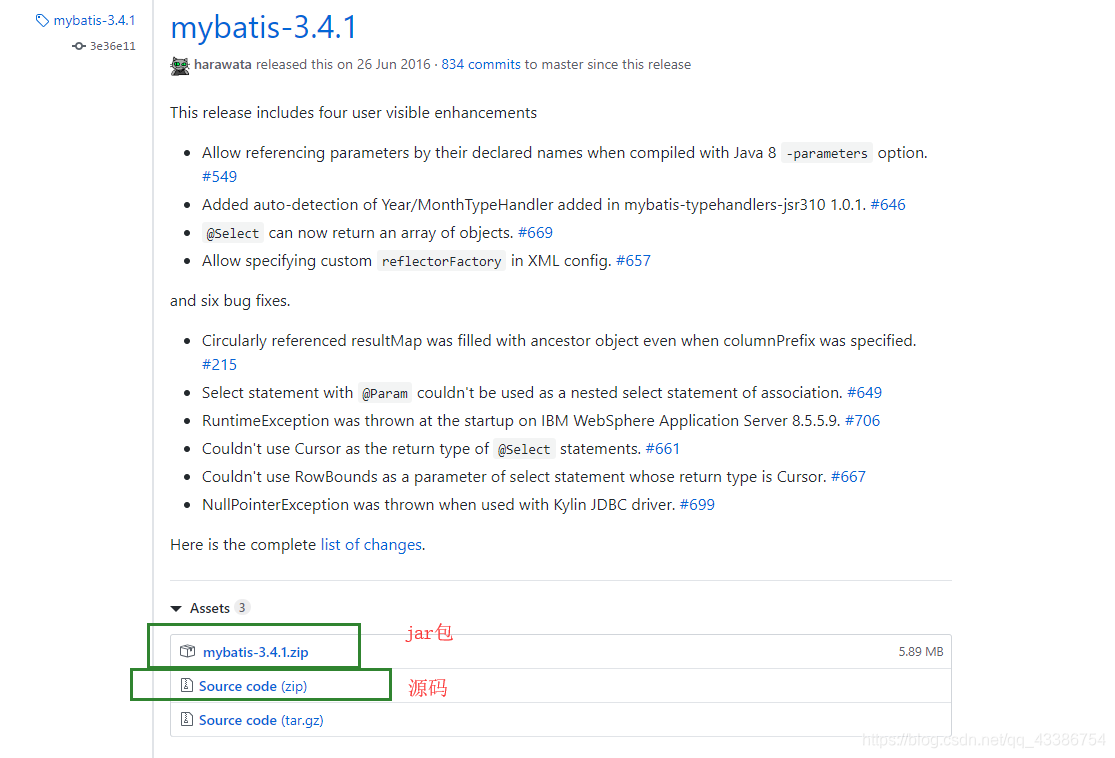
Task: Open the complete list of changes
Action: (x=371, y=545)
